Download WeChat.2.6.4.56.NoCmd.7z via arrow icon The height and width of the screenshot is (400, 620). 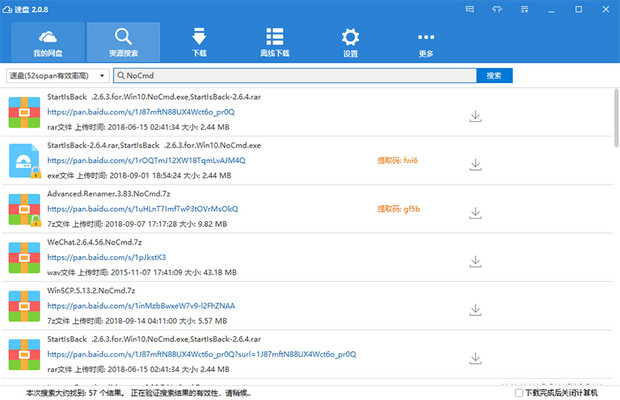(475, 261)
